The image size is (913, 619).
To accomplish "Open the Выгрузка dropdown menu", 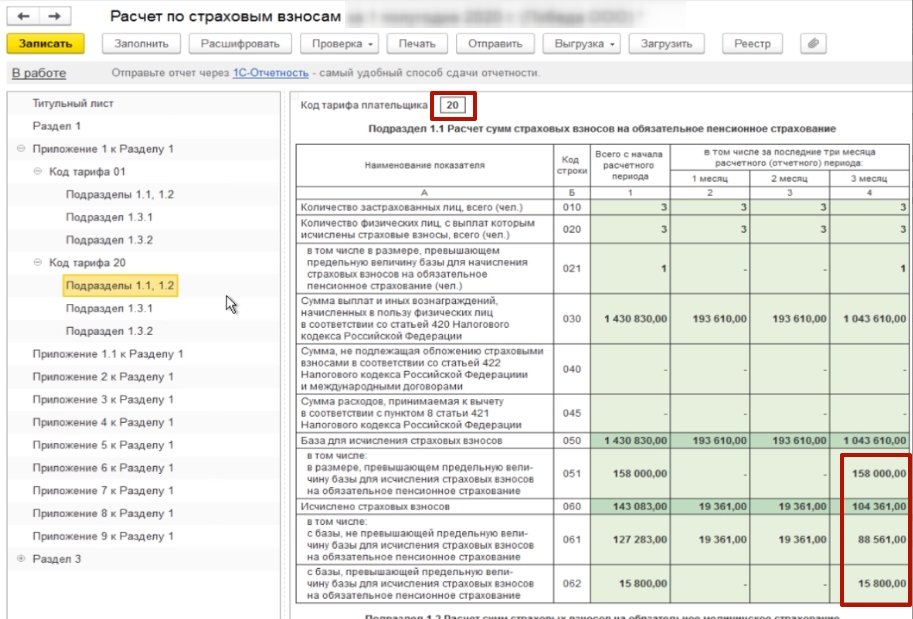I will click(582, 44).
